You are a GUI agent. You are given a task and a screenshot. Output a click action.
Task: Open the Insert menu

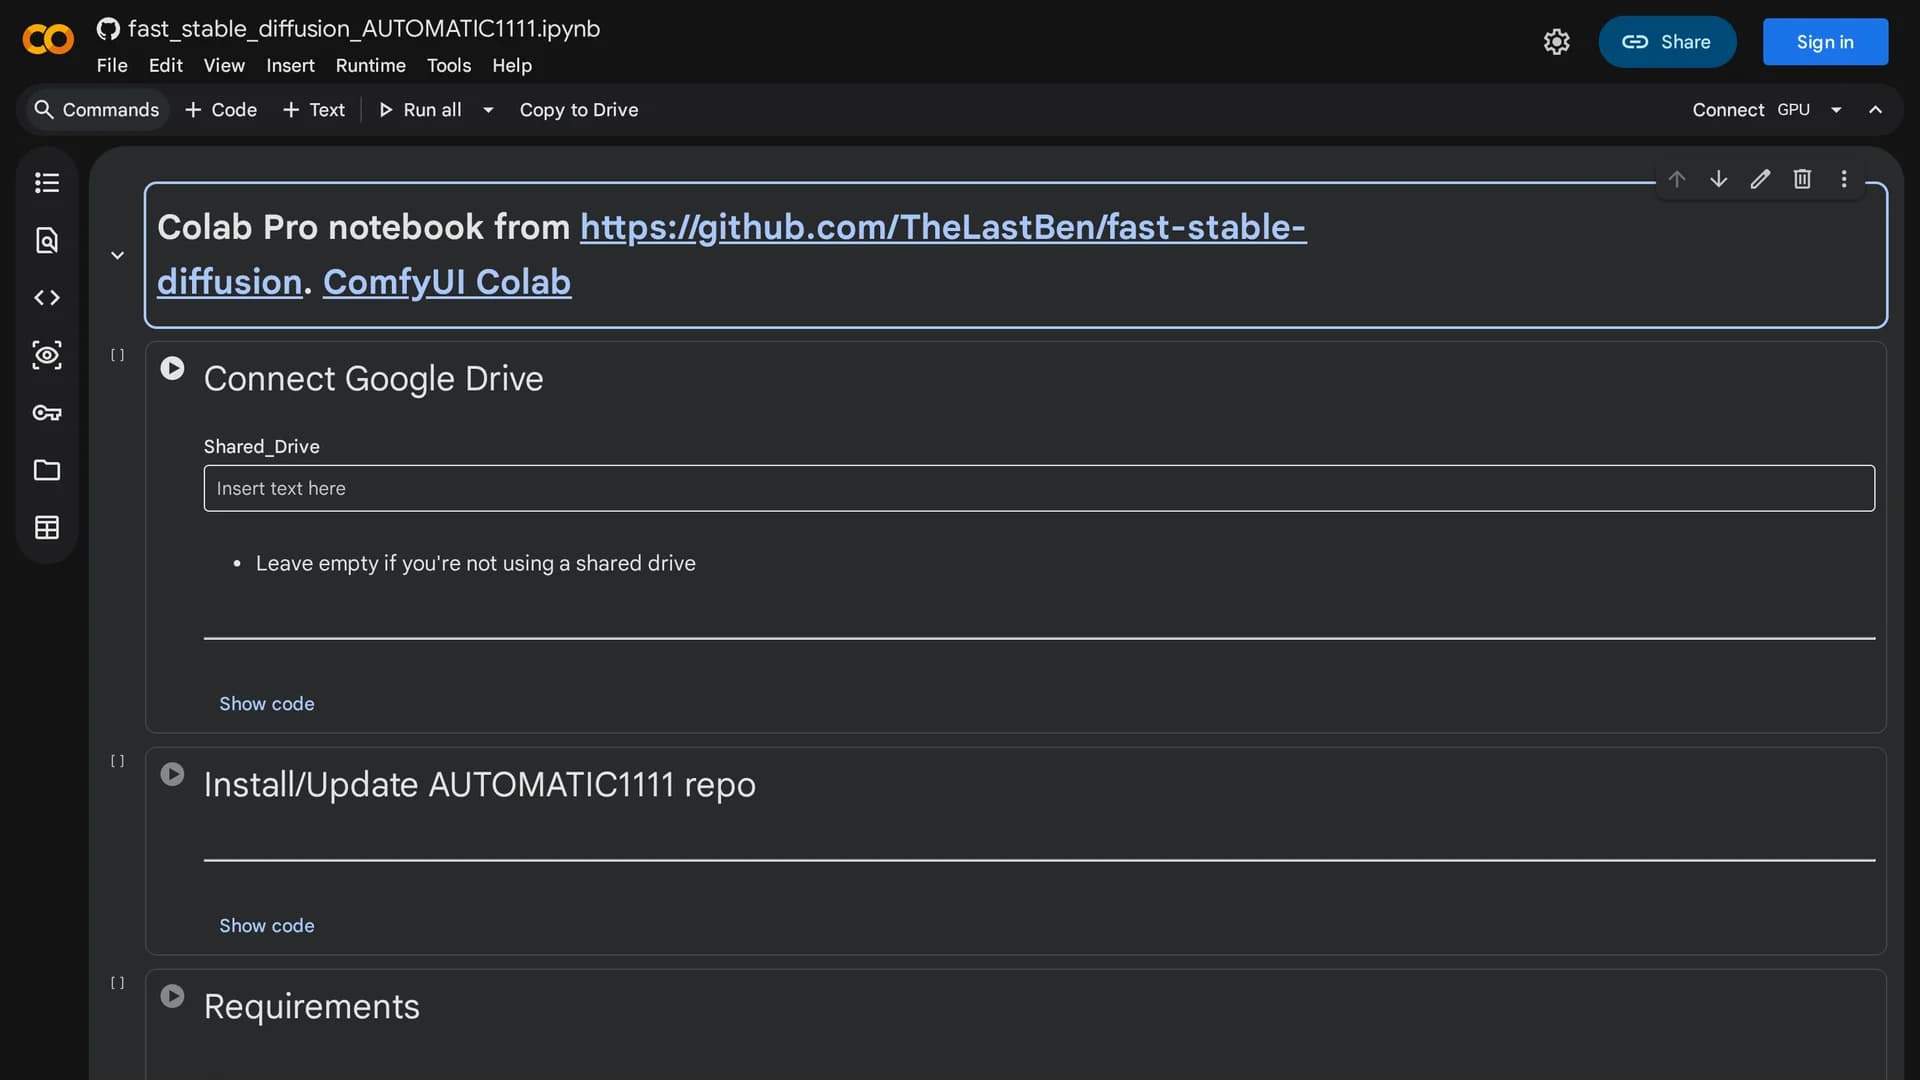pos(290,66)
